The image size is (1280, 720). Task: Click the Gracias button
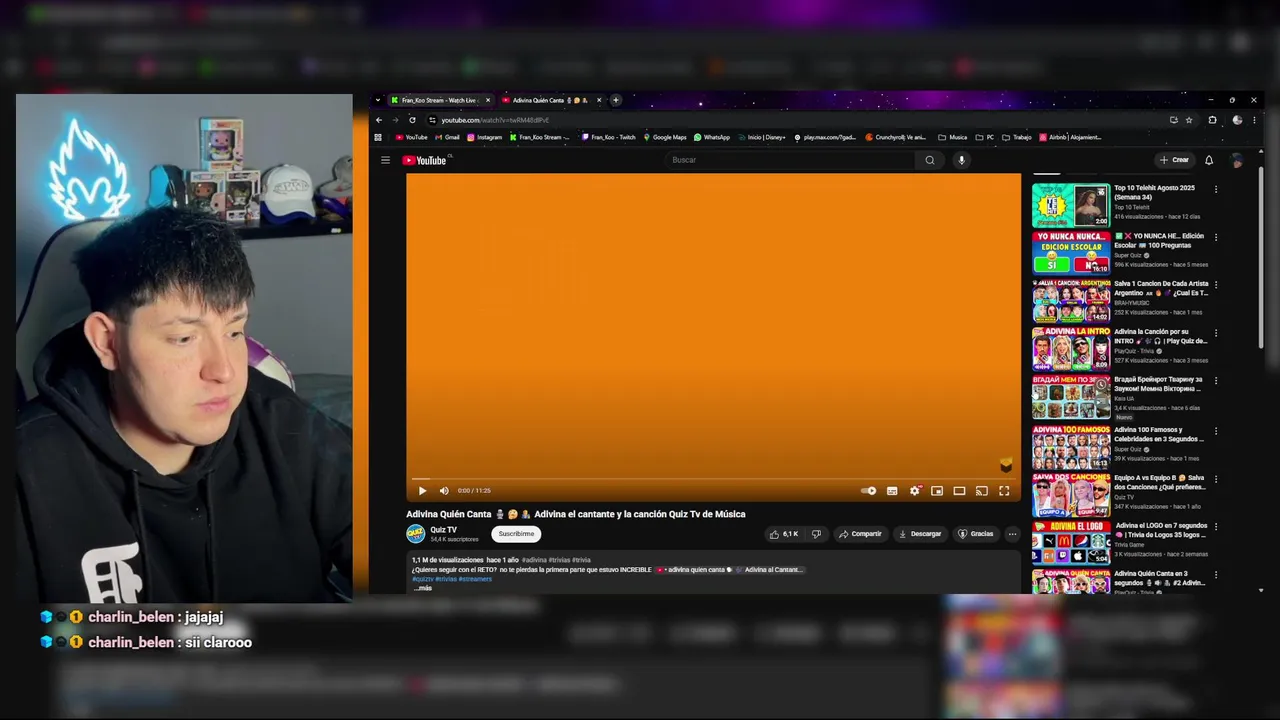(x=976, y=534)
